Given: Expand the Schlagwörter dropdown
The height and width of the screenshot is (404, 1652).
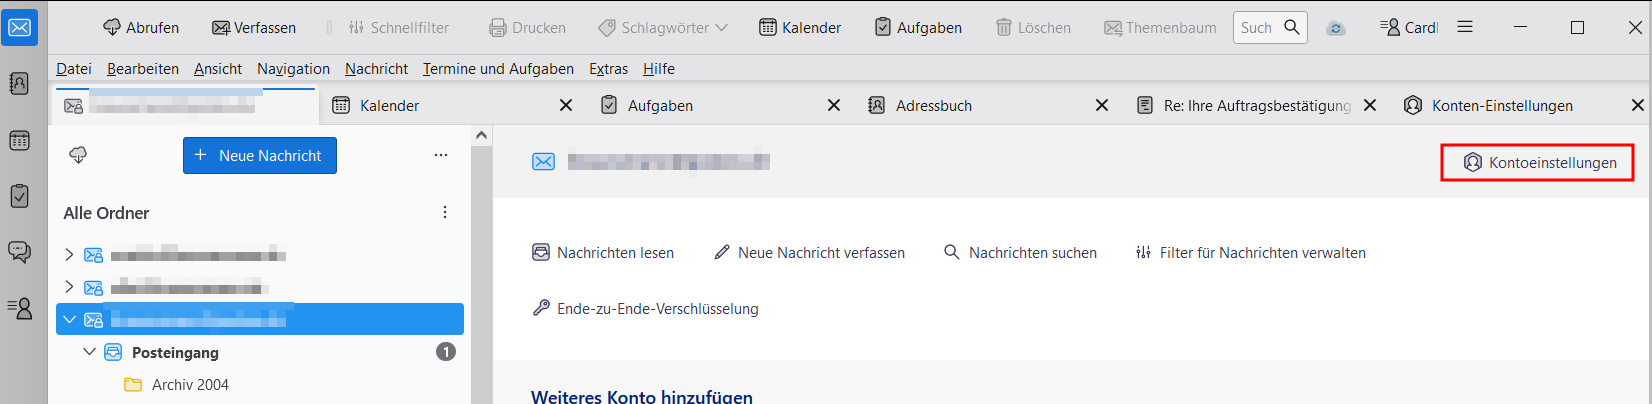Looking at the screenshot, I should (663, 27).
